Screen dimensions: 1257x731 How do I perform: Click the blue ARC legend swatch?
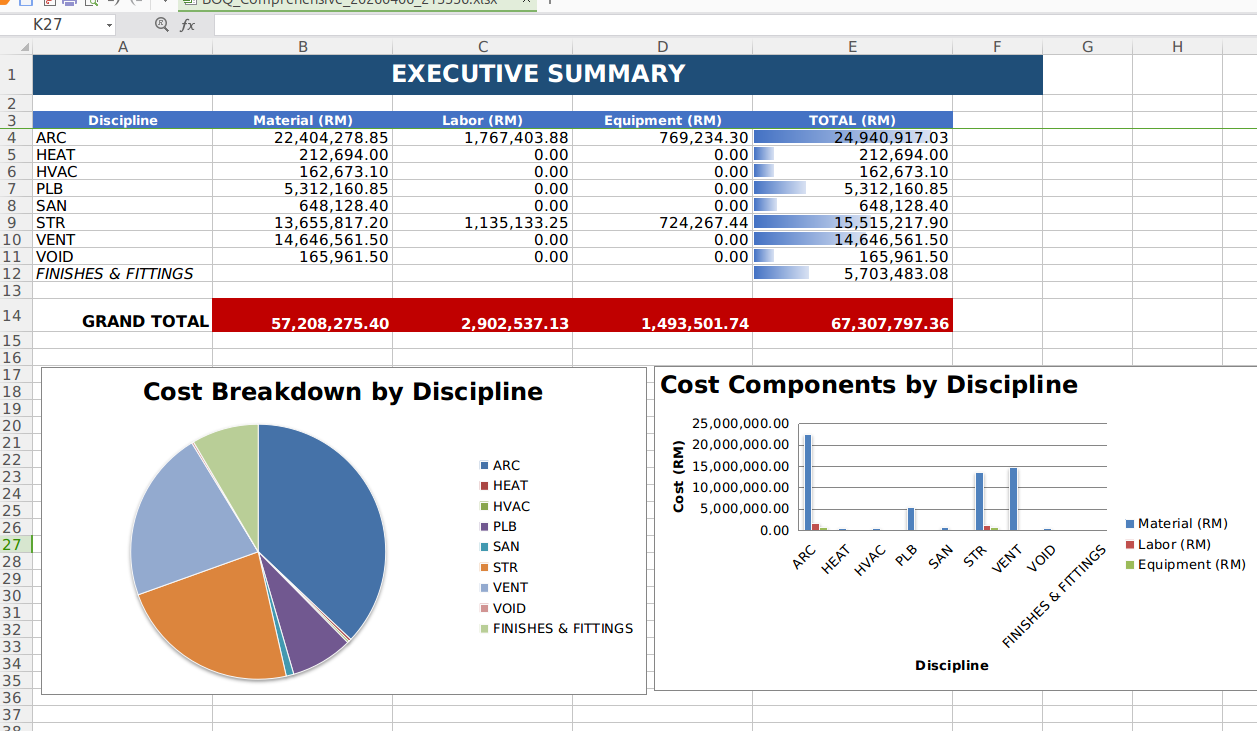(x=485, y=466)
